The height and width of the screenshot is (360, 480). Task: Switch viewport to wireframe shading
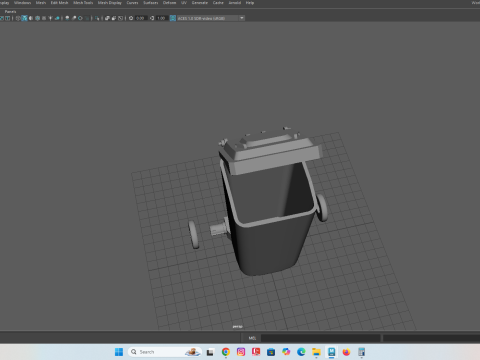18,18
